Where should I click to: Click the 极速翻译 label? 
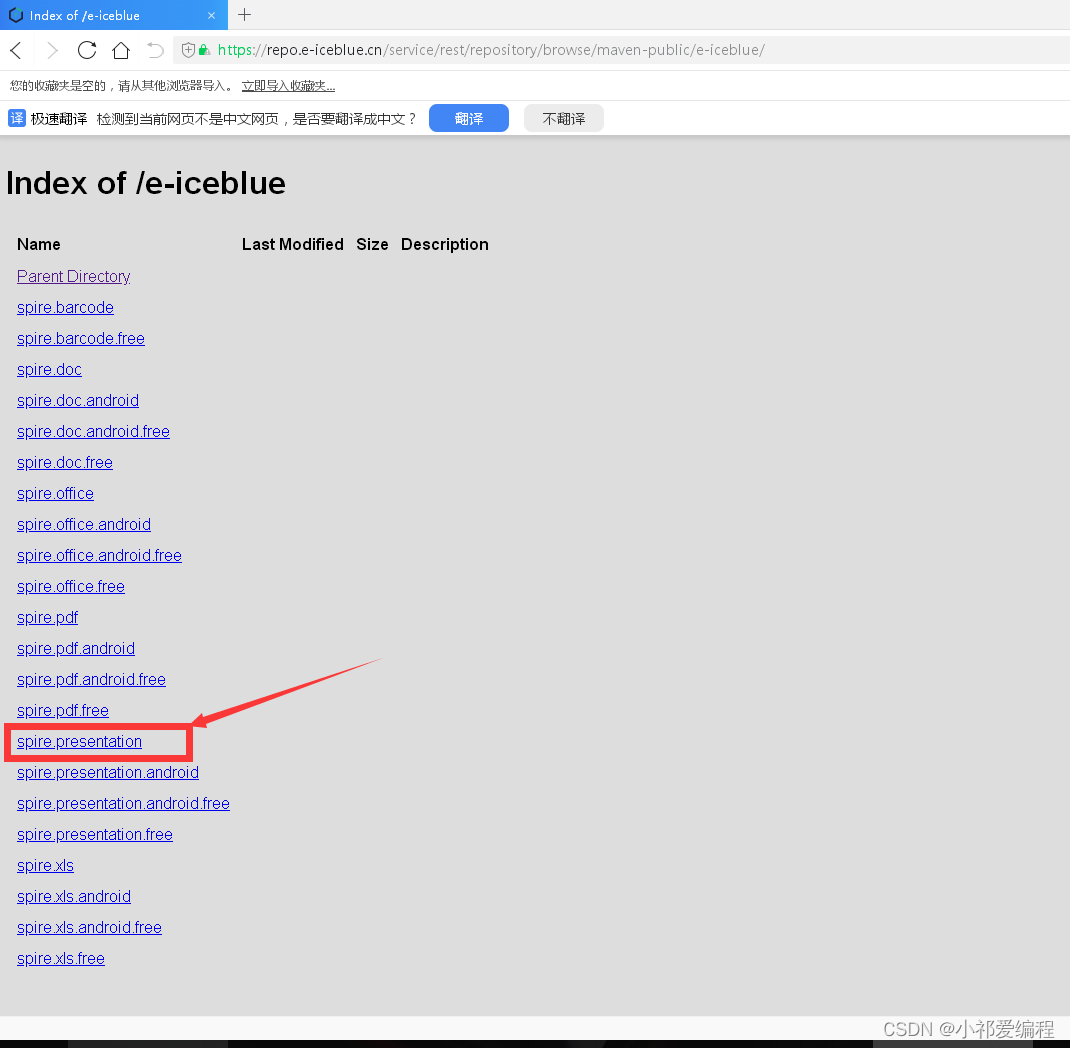click(x=59, y=119)
